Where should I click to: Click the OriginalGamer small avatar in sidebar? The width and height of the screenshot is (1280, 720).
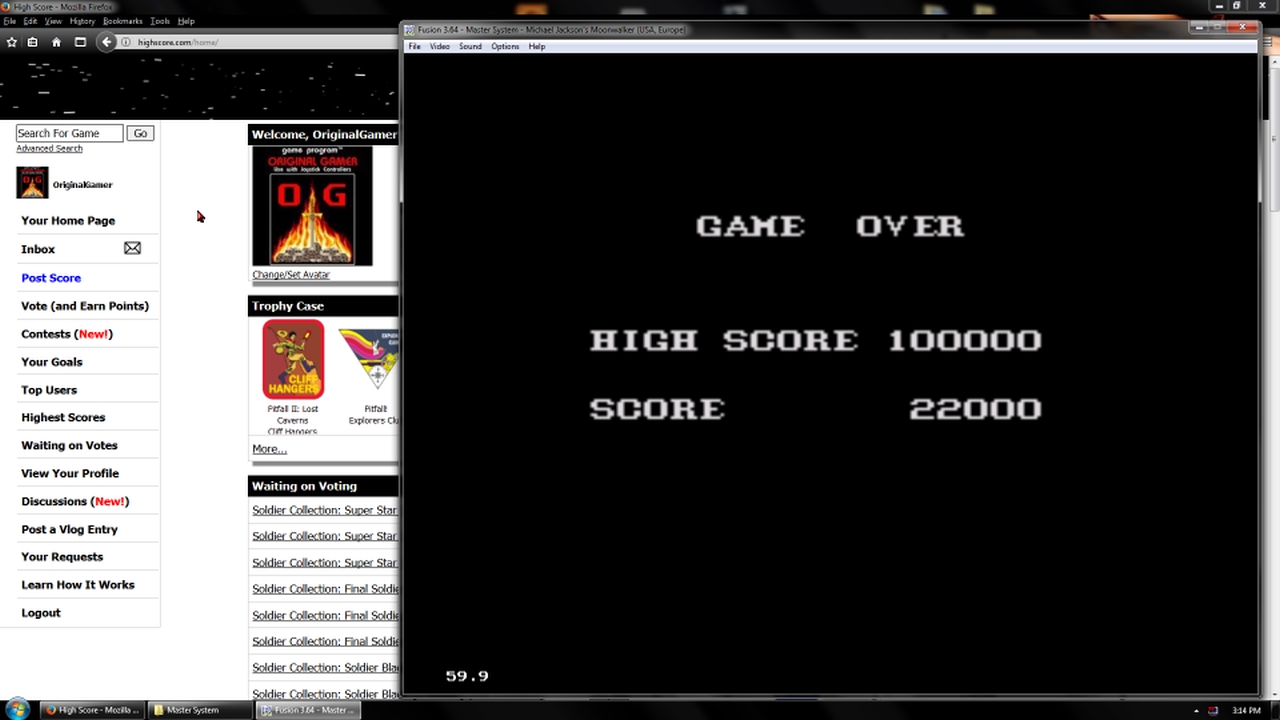coord(32,183)
